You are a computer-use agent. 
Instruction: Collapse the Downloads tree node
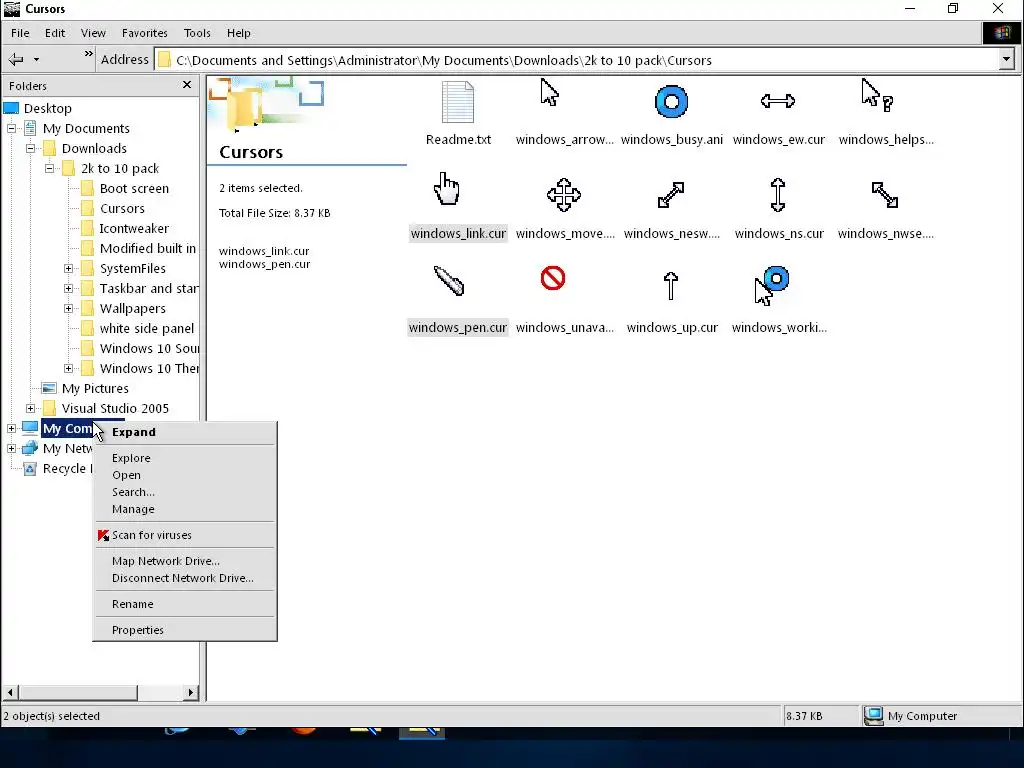(30, 149)
